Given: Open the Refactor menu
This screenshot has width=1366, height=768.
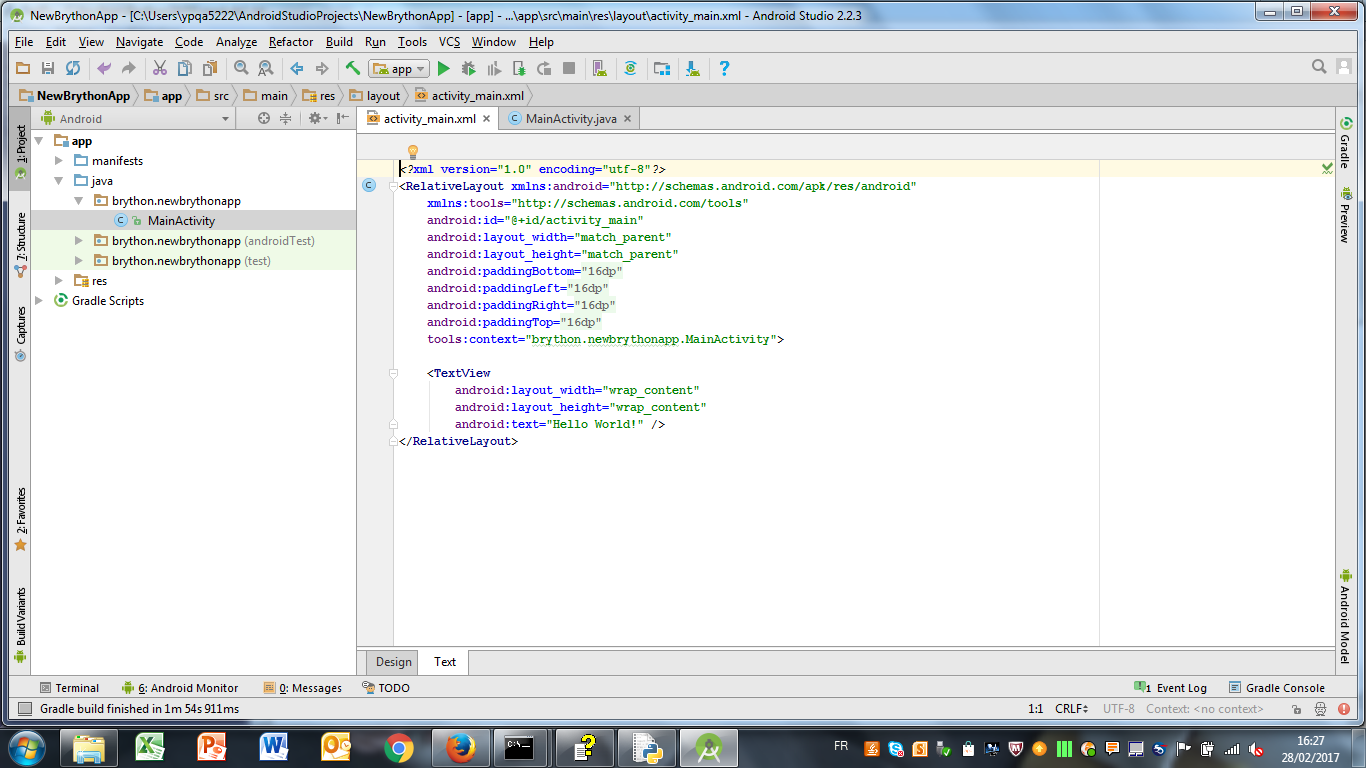Looking at the screenshot, I should [x=290, y=42].
